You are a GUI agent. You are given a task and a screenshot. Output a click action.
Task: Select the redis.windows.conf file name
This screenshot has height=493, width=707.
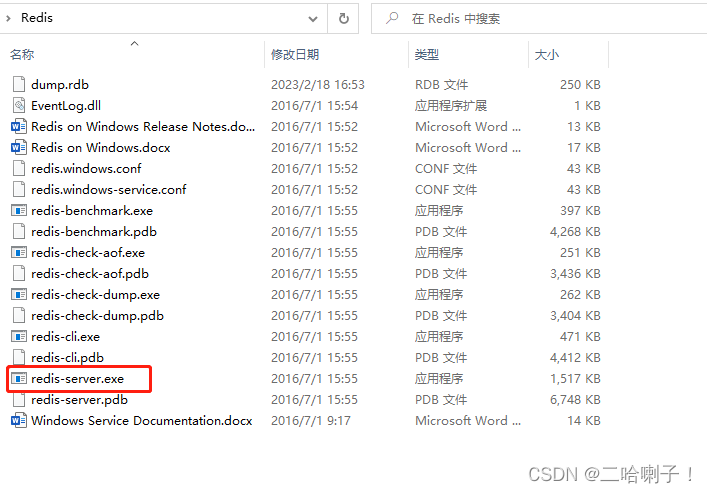[x=86, y=168]
